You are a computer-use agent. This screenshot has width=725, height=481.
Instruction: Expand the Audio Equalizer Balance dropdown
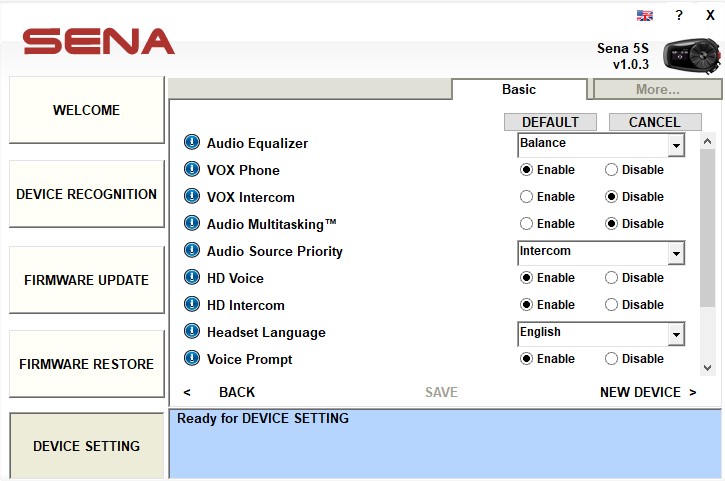click(x=676, y=146)
